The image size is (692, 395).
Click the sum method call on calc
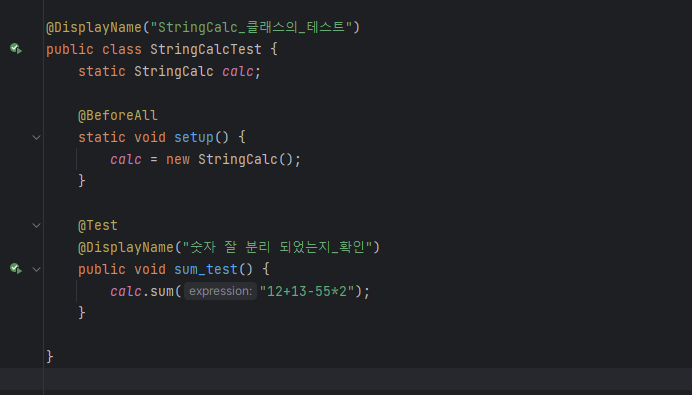click(162, 291)
